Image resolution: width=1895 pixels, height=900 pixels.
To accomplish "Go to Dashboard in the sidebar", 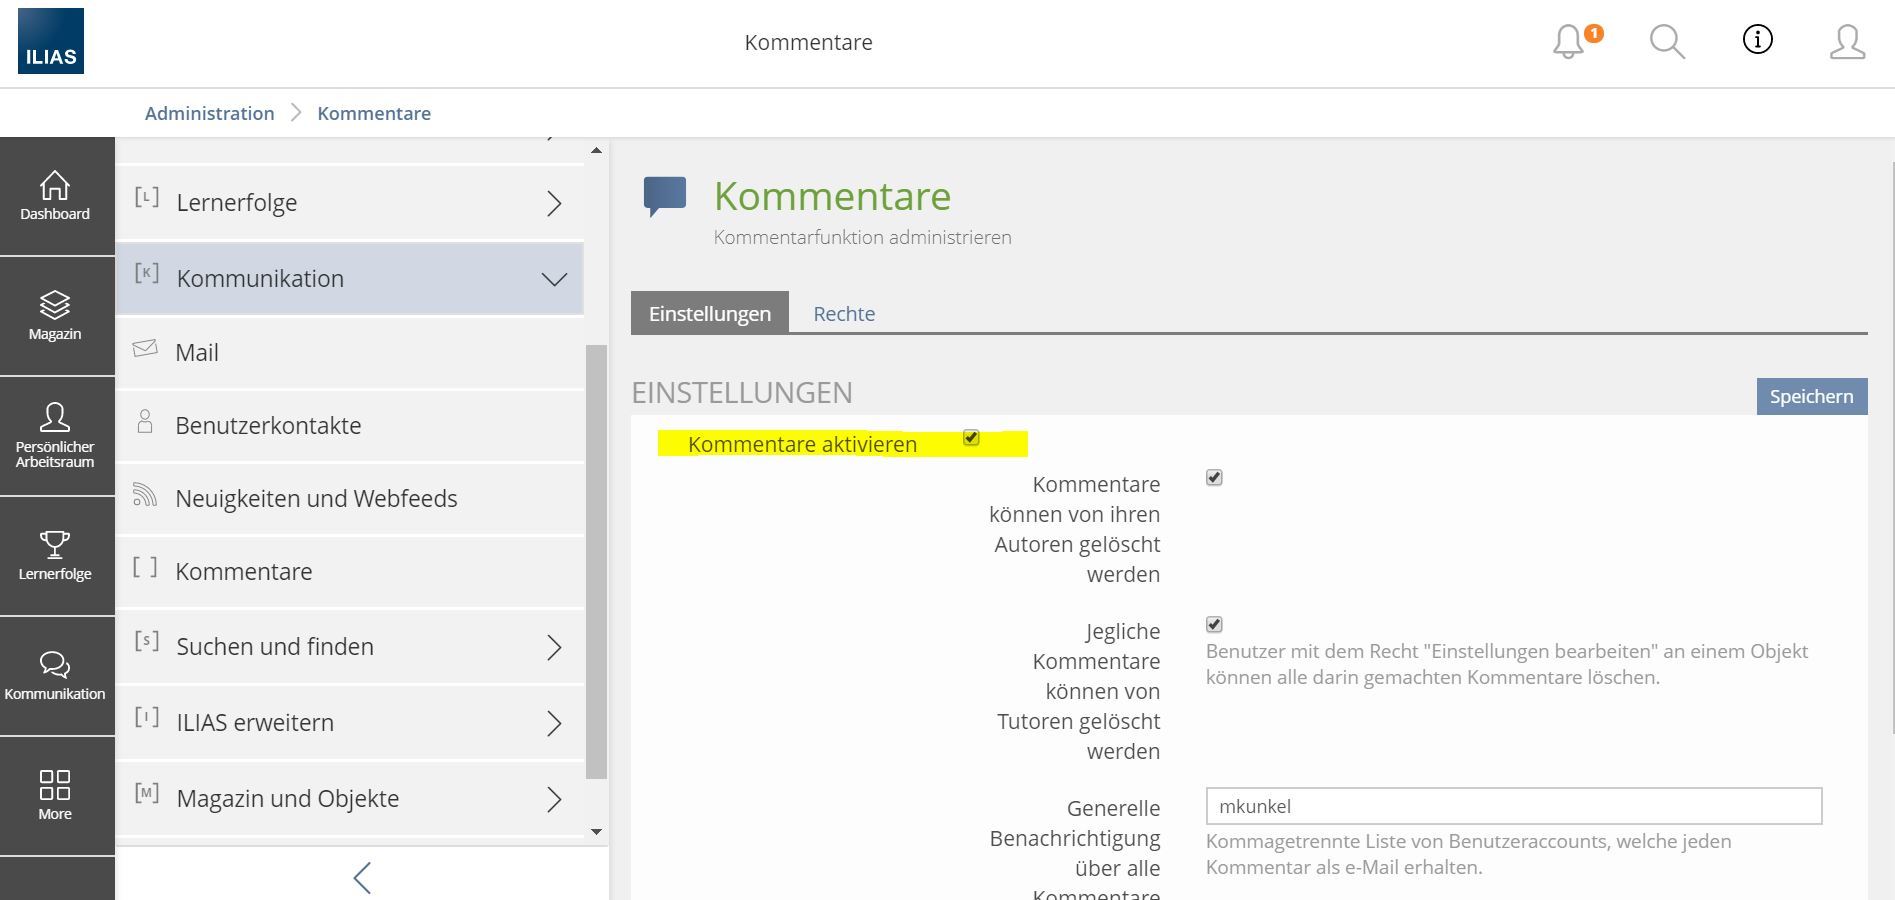I will point(55,196).
